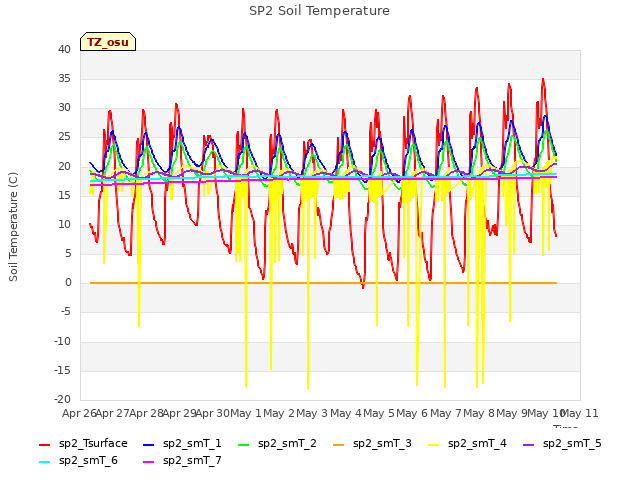640x480 pixels.
Task: Click the 40 y-axis tick label
Action: click(64, 50)
